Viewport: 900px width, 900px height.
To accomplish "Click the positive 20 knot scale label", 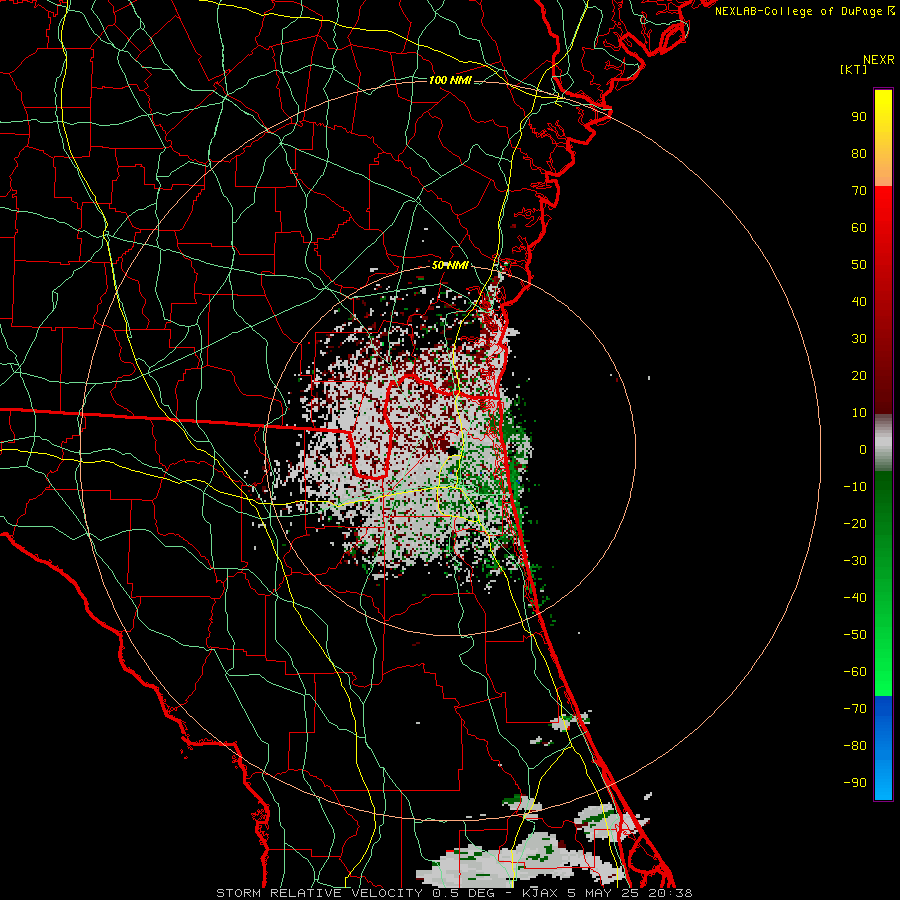I will click(x=859, y=375).
